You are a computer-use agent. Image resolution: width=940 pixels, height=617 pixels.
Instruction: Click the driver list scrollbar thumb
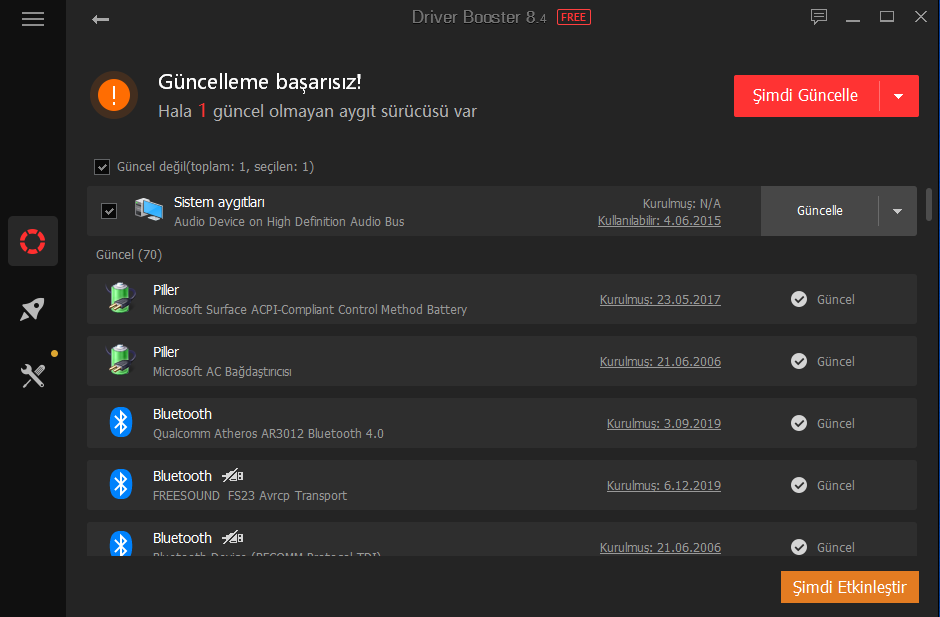pyautogui.click(x=929, y=204)
